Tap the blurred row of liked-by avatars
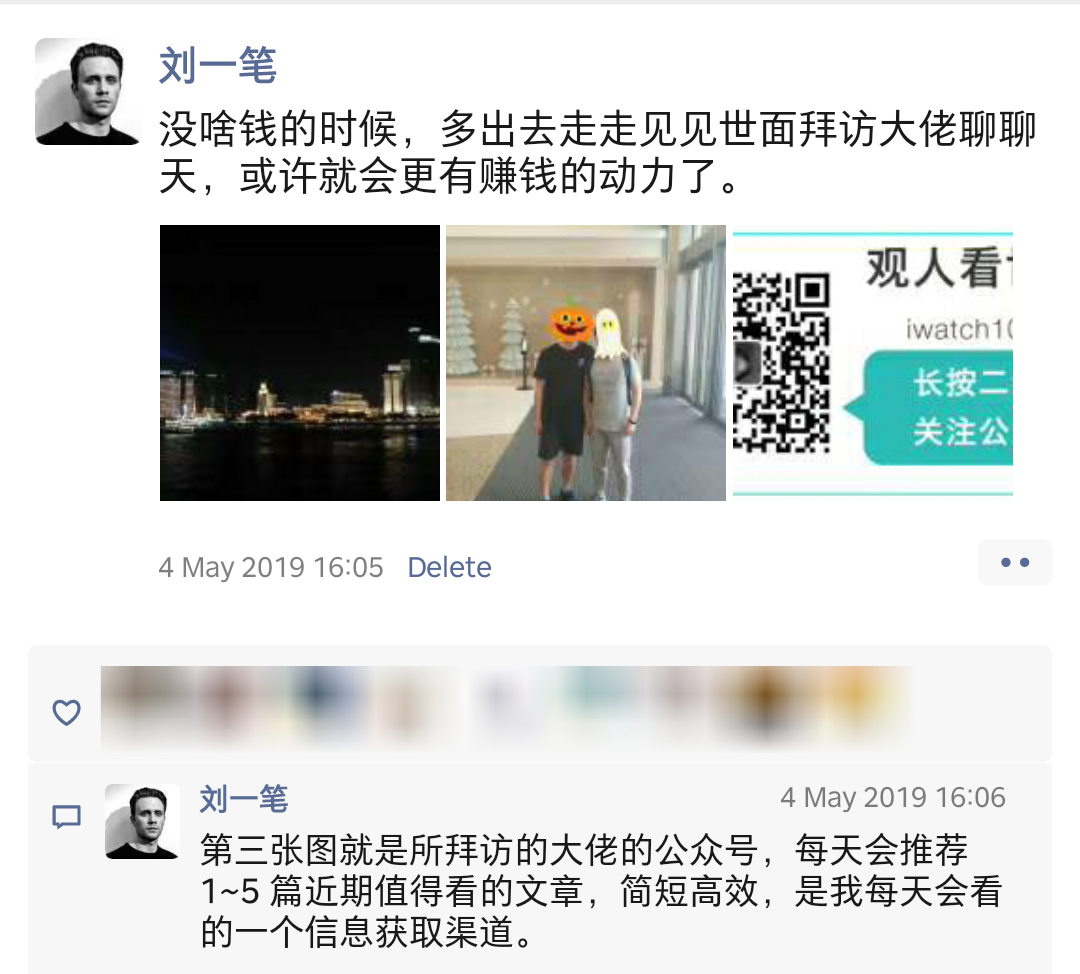Image resolution: width=1080 pixels, height=974 pixels. (506, 705)
